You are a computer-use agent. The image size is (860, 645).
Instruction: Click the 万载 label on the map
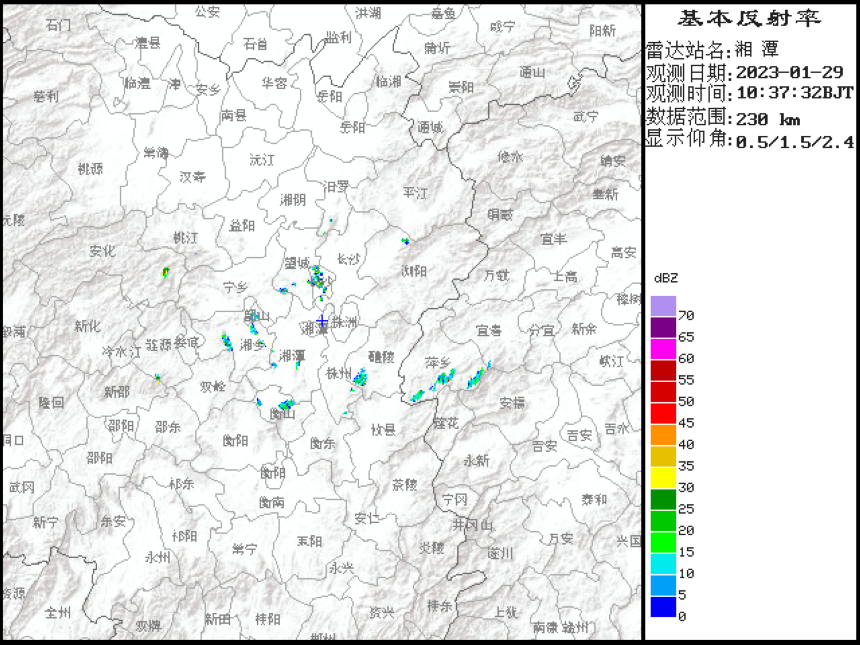point(496,275)
